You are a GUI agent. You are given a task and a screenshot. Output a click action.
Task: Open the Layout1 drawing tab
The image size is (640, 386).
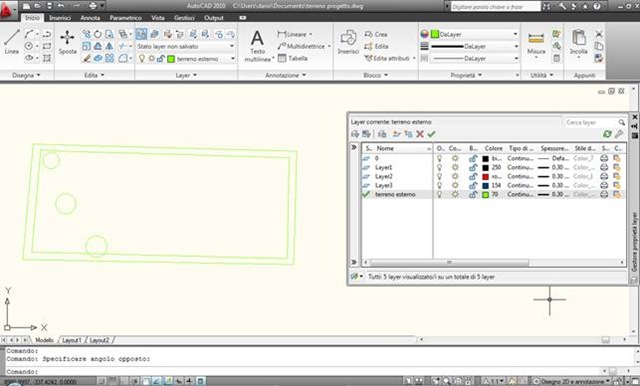point(72,340)
